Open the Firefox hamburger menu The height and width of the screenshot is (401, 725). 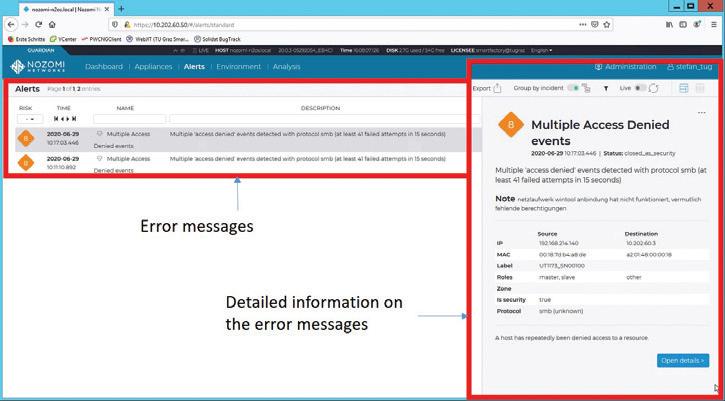(x=714, y=25)
